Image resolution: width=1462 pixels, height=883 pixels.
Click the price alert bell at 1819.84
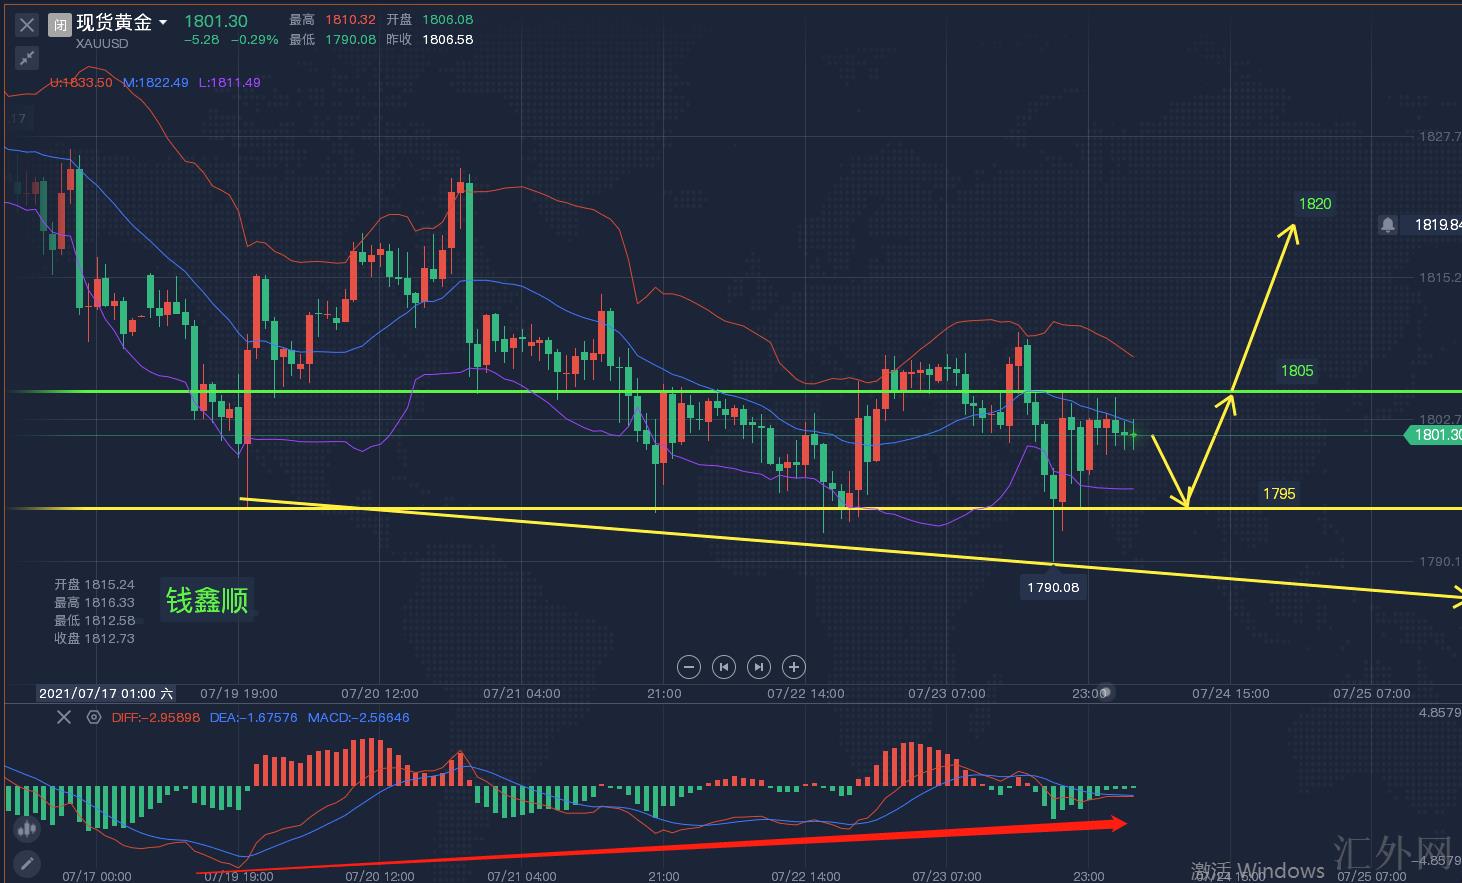click(x=1387, y=225)
